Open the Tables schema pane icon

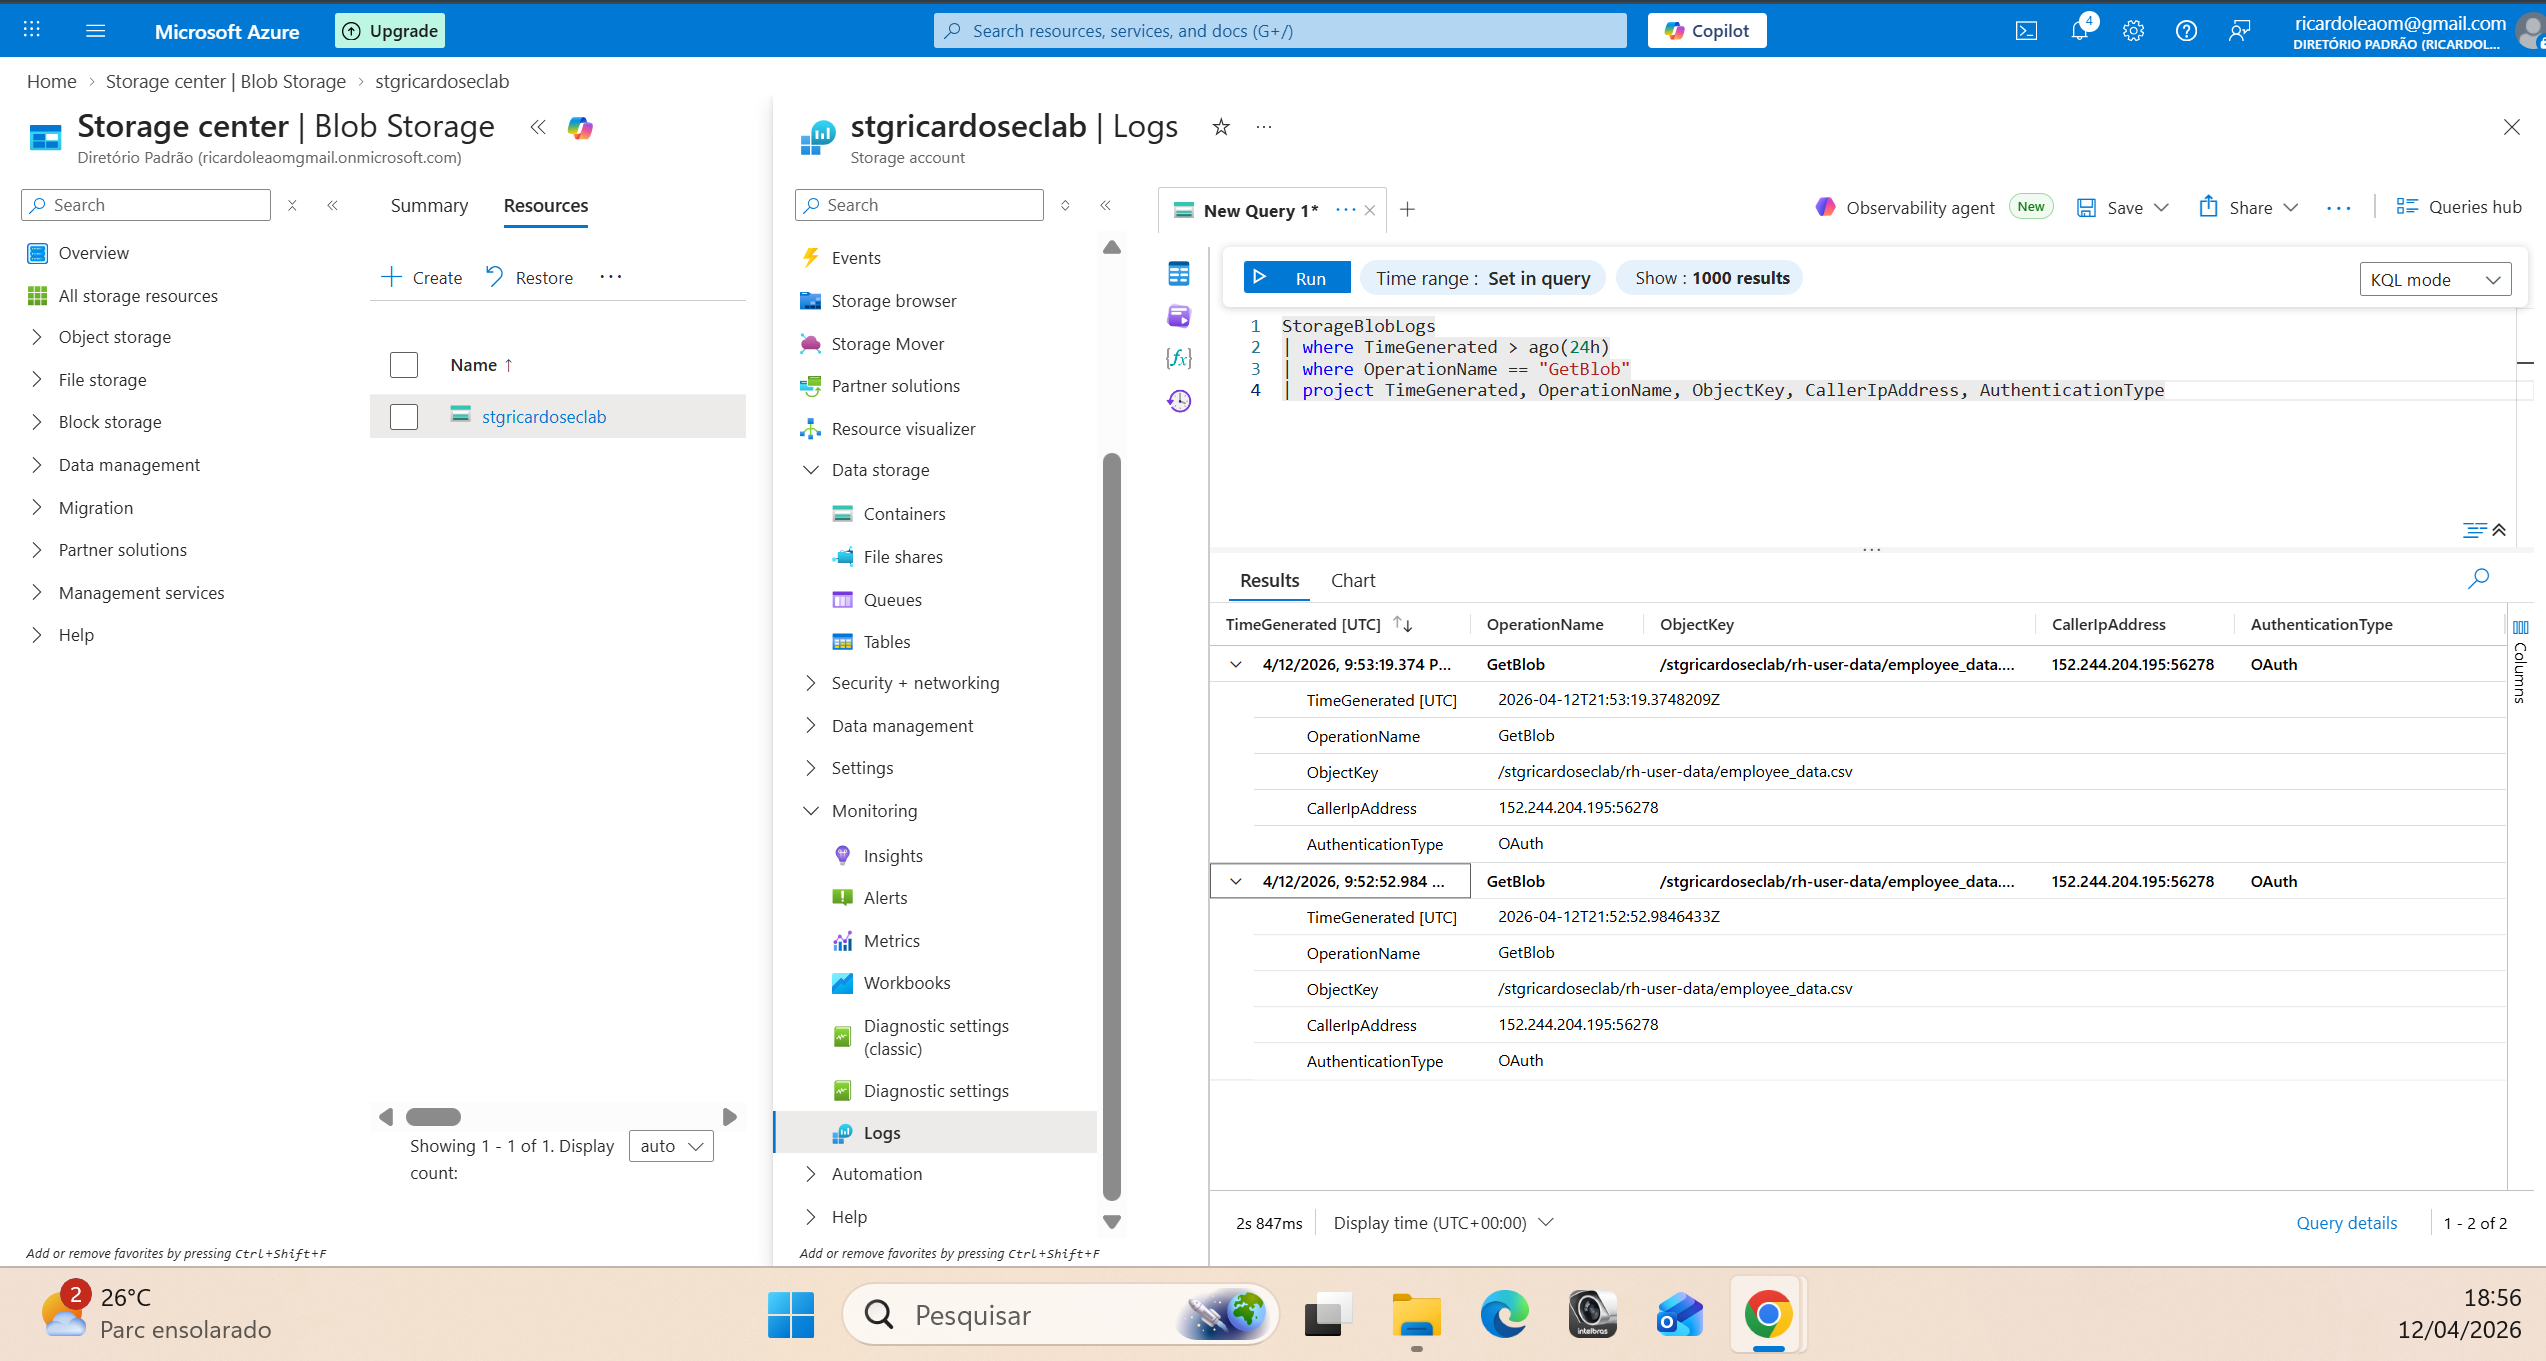point(1179,274)
